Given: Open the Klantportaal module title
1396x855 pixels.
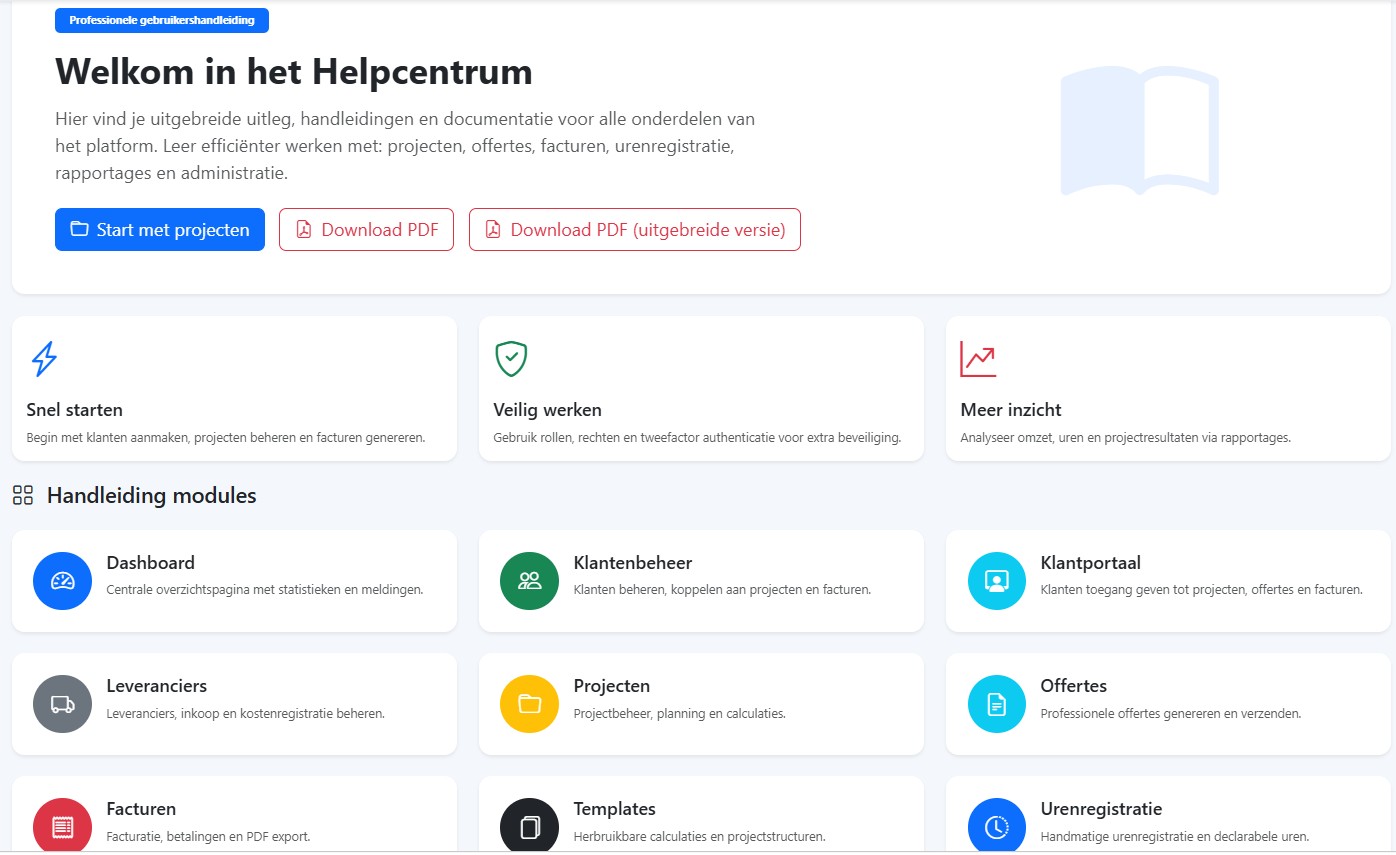Looking at the screenshot, I should [x=1091, y=563].
